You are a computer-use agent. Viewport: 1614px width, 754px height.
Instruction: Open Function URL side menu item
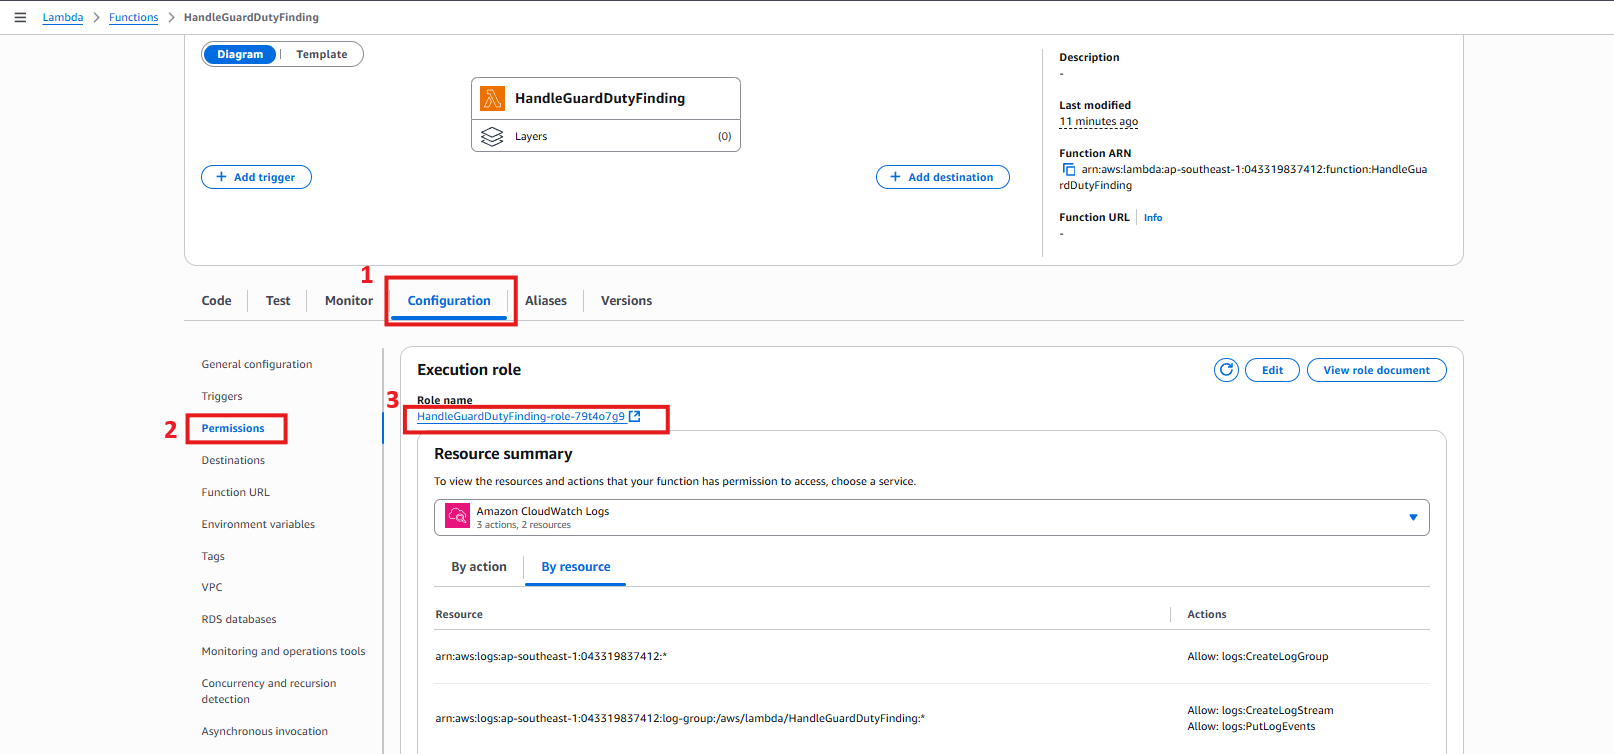click(x=236, y=492)
